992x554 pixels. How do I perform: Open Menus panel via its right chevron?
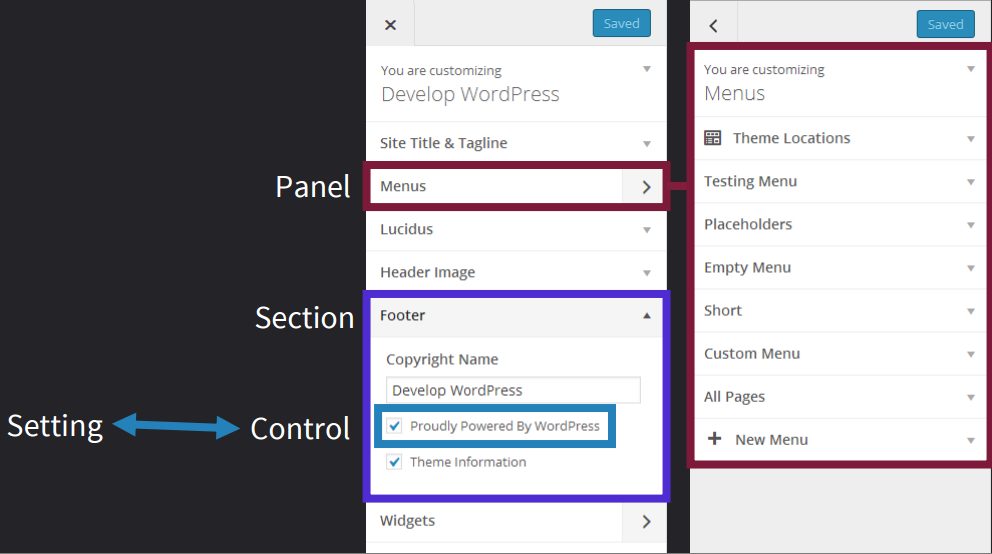[x=645, y=186]
